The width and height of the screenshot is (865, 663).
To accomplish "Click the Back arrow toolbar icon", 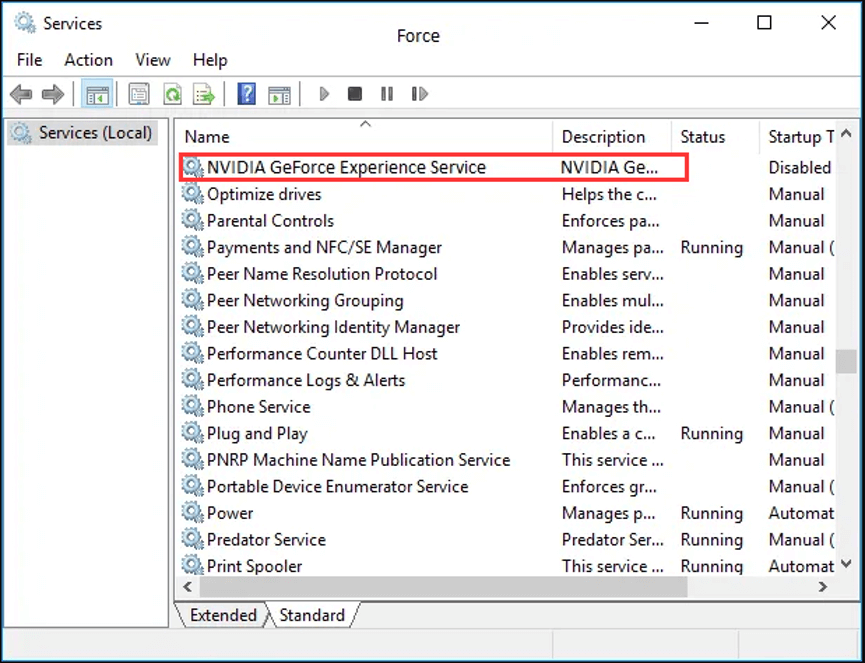I will [21, 94].
